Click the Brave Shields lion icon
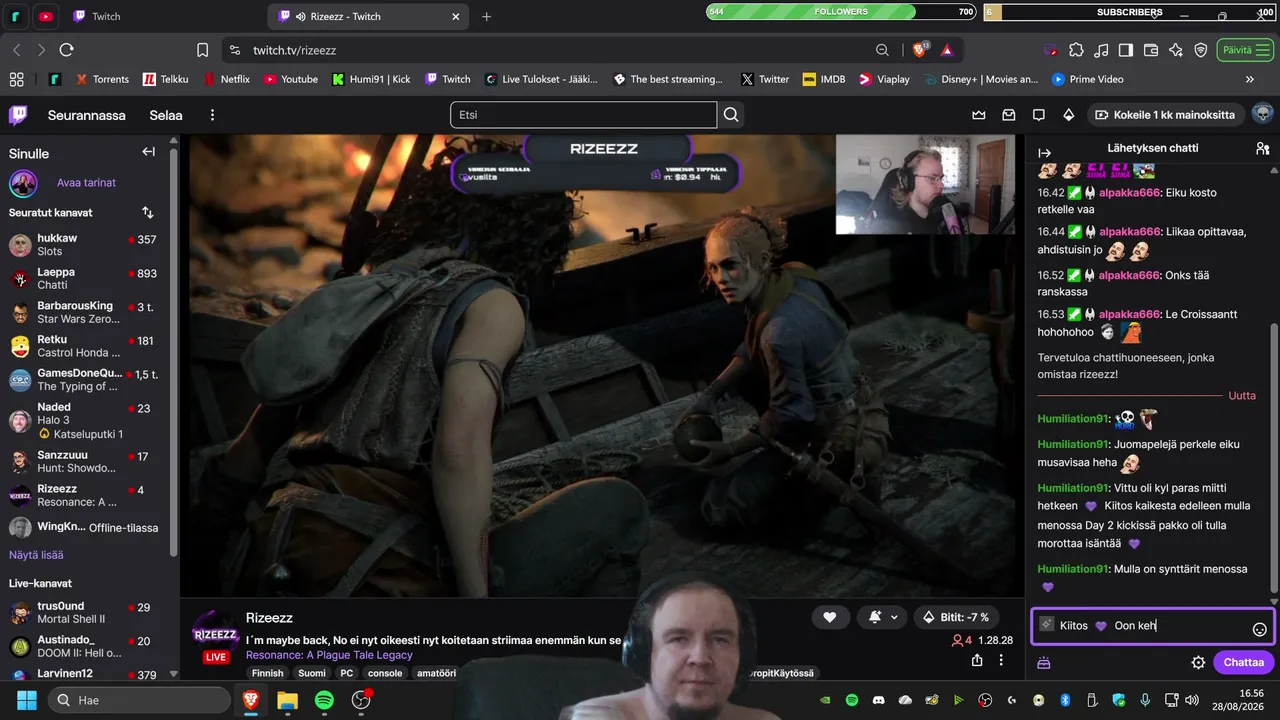 [920, 49]
